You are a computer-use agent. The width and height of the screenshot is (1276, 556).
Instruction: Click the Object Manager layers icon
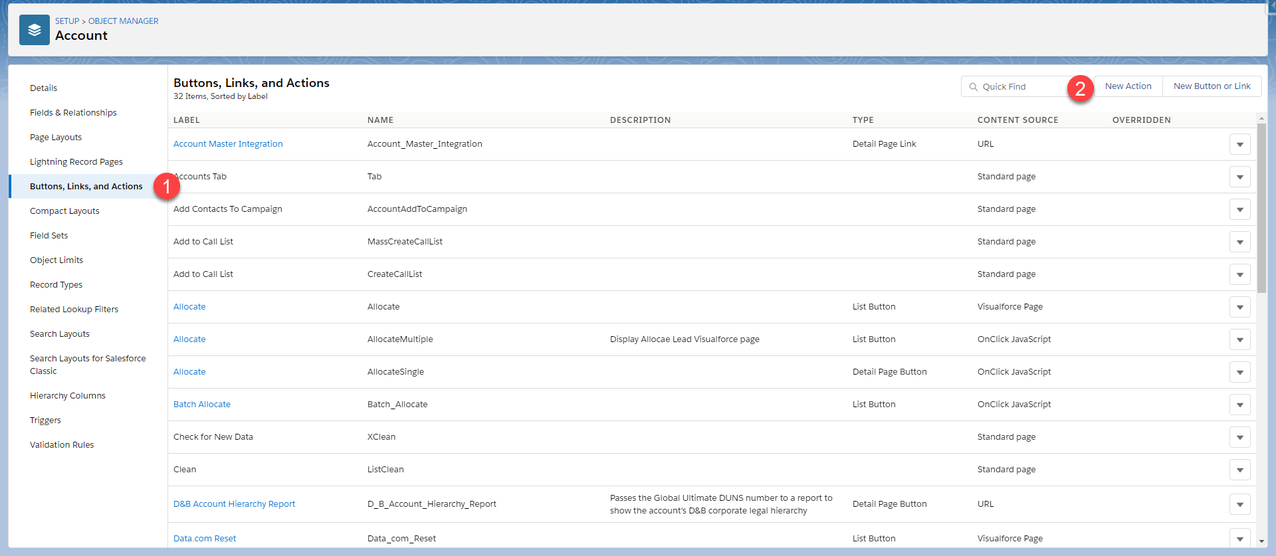point(35,30)
